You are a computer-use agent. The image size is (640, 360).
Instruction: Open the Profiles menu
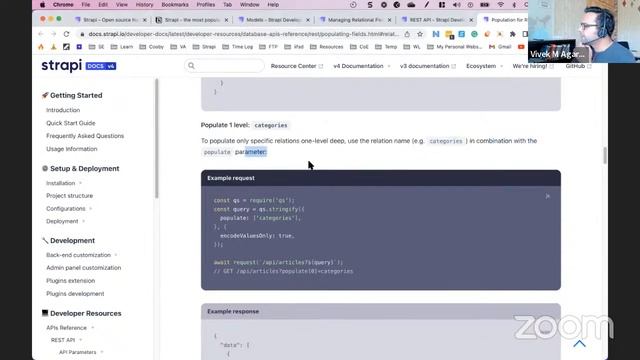206,5
